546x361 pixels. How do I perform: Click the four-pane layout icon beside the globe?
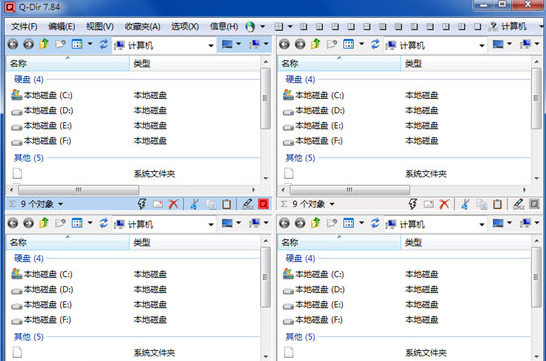279,26
